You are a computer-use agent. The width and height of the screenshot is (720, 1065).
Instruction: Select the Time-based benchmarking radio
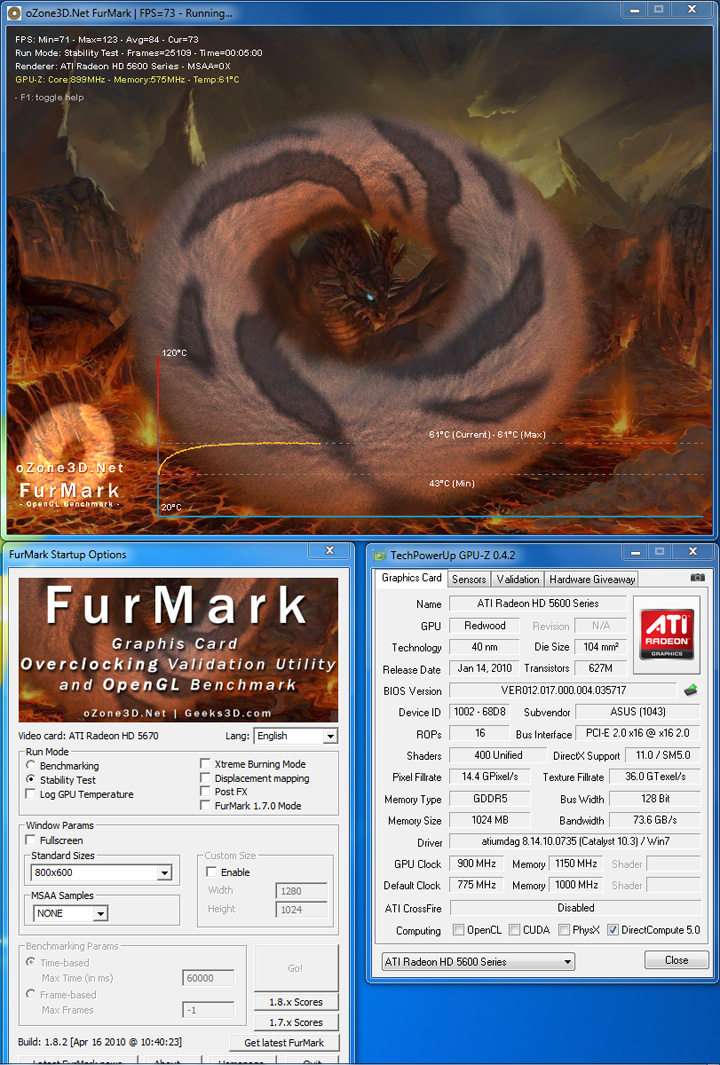[x=31, y=962]
